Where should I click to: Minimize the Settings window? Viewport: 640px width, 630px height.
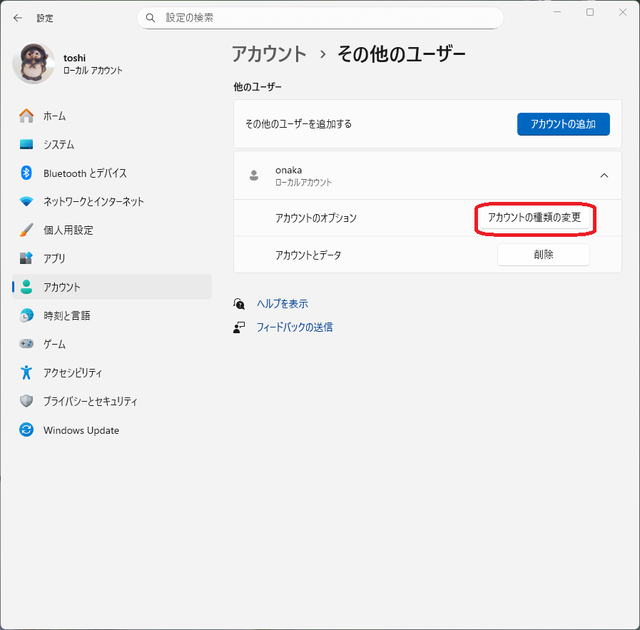(557, 12)
